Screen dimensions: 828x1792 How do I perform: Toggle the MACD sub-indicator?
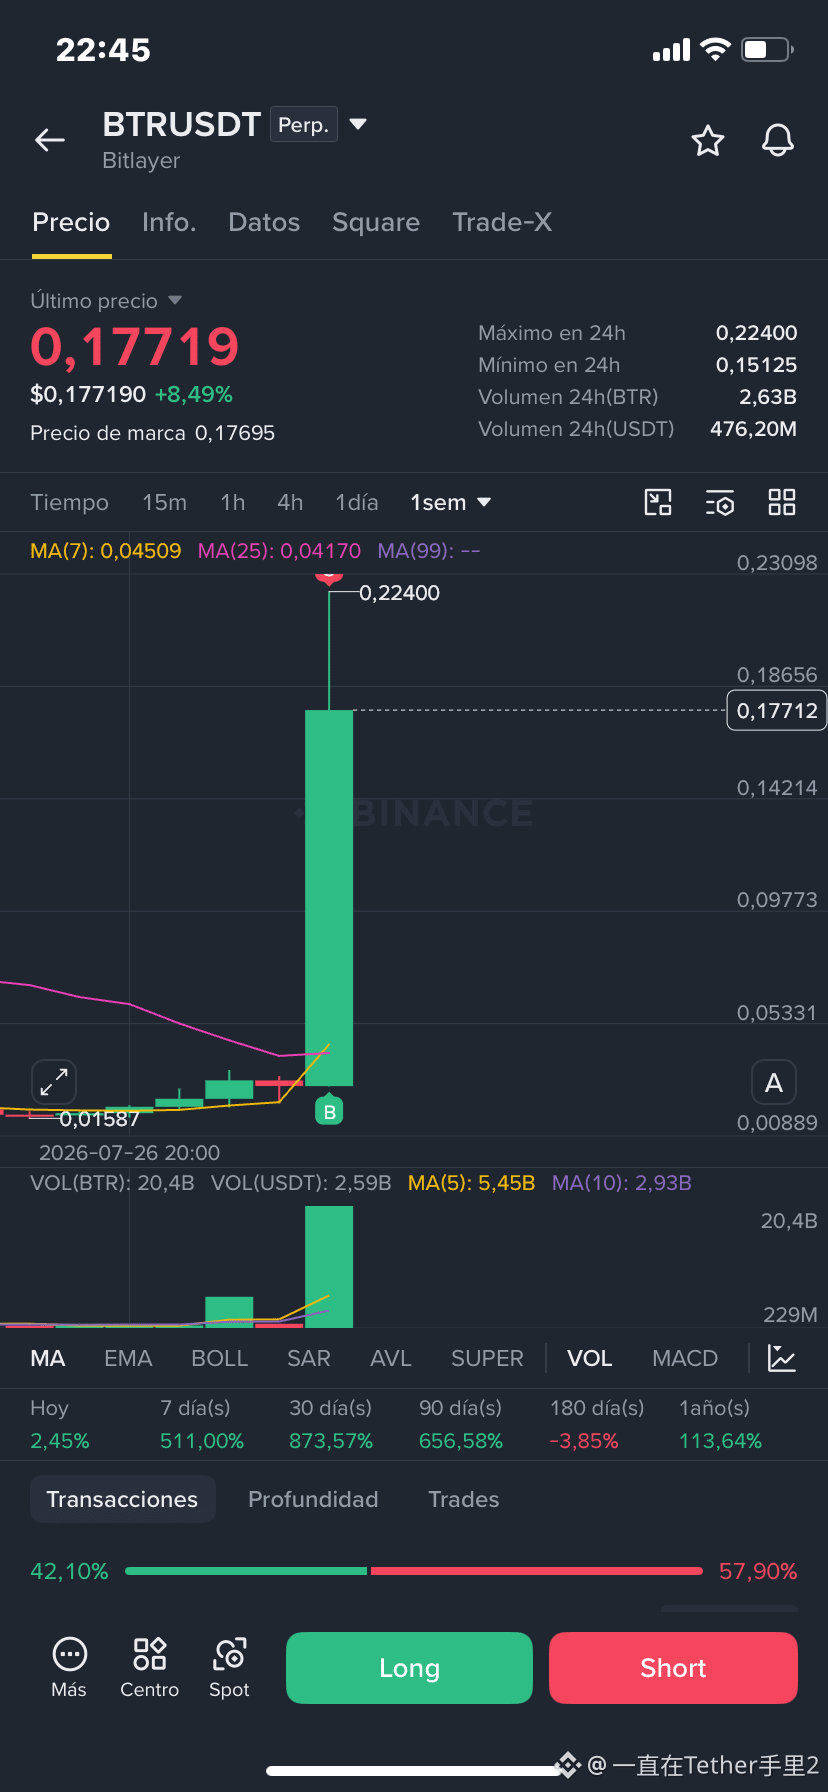tap(685, 1358)
